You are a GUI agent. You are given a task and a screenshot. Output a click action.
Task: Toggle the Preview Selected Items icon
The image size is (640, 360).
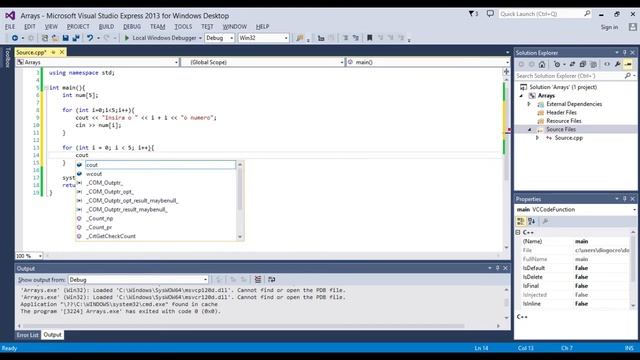(x=628, y=64)
